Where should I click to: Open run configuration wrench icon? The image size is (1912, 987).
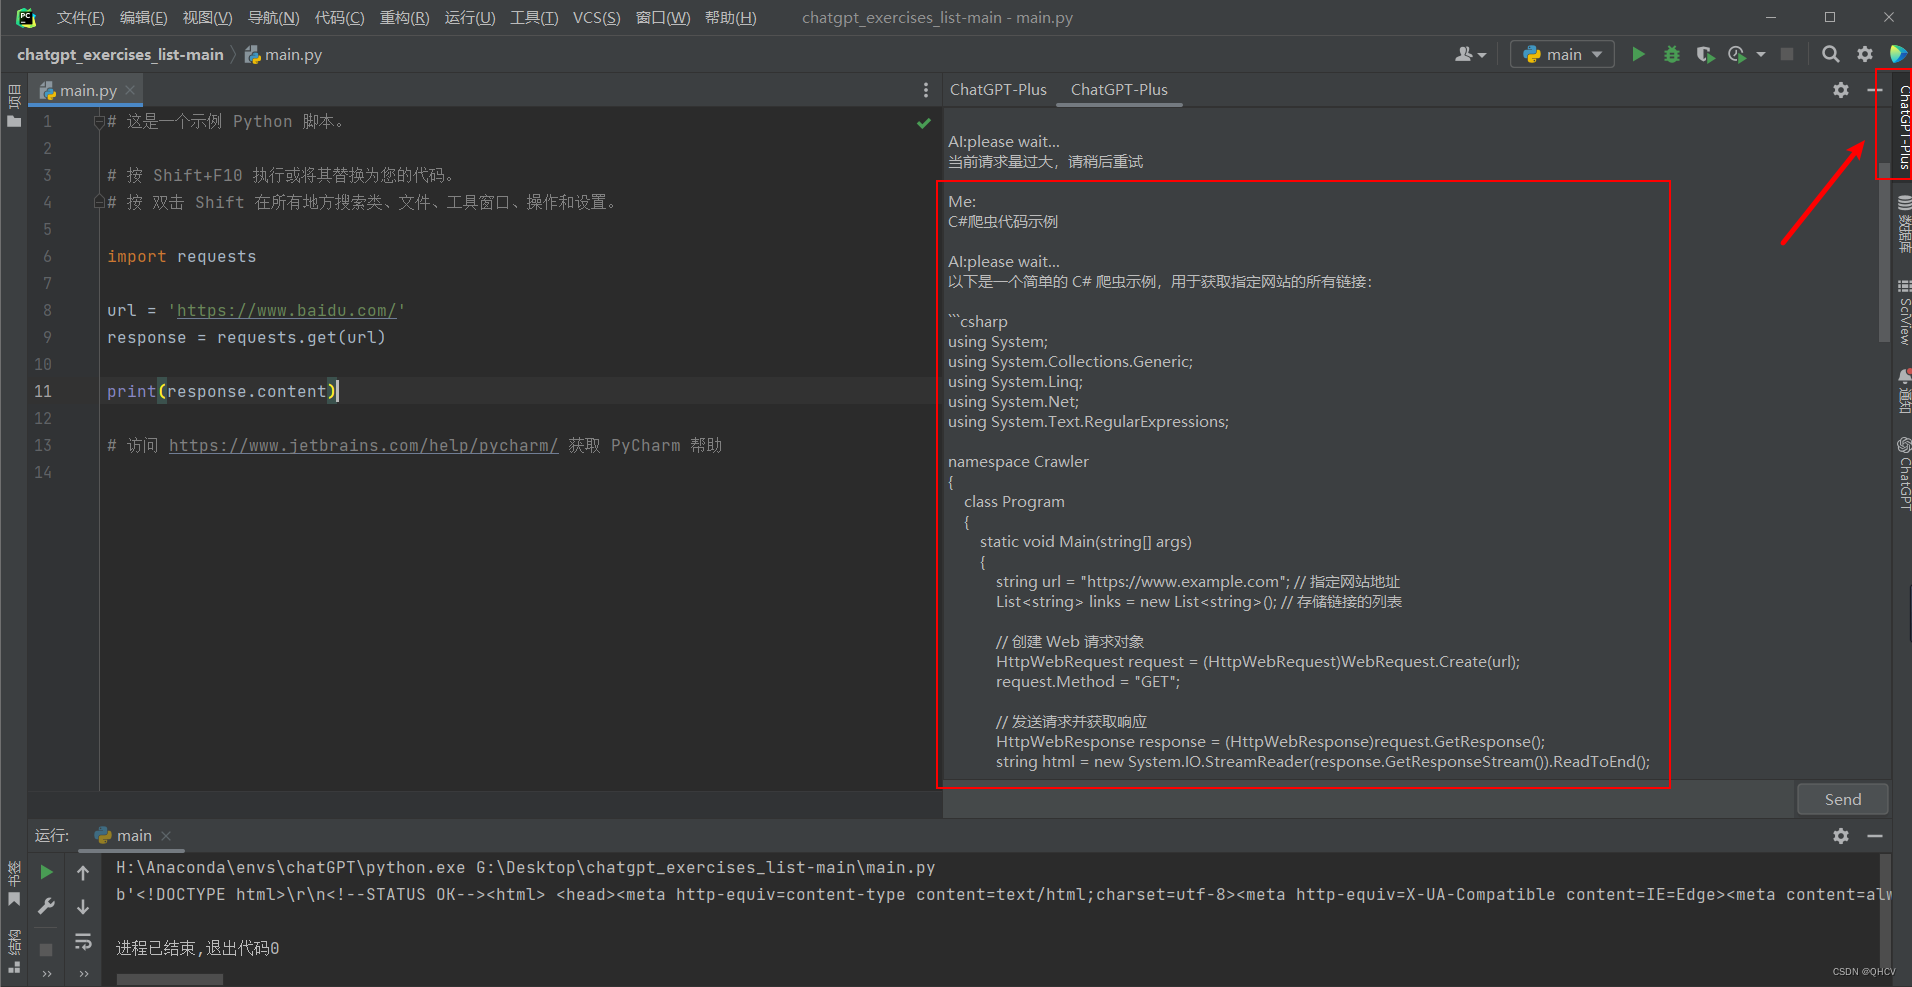click(x=46, y=906)
